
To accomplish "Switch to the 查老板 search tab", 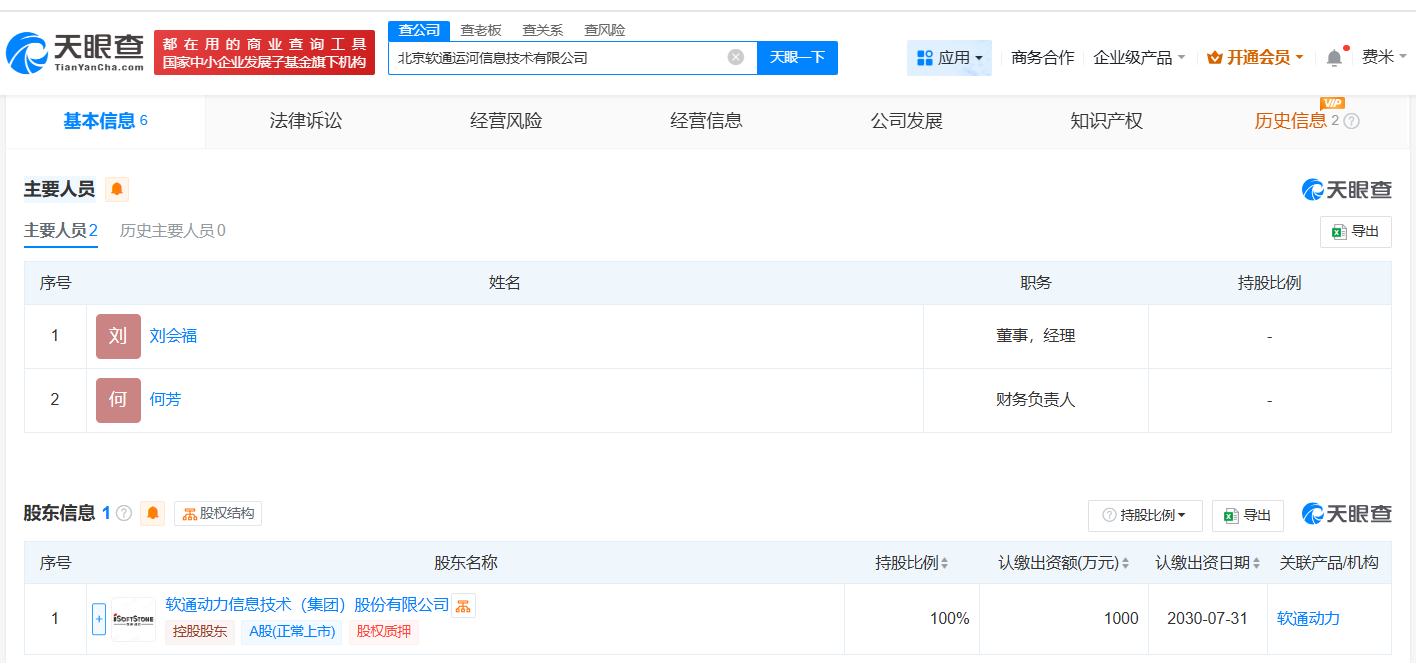I will 482,30.
